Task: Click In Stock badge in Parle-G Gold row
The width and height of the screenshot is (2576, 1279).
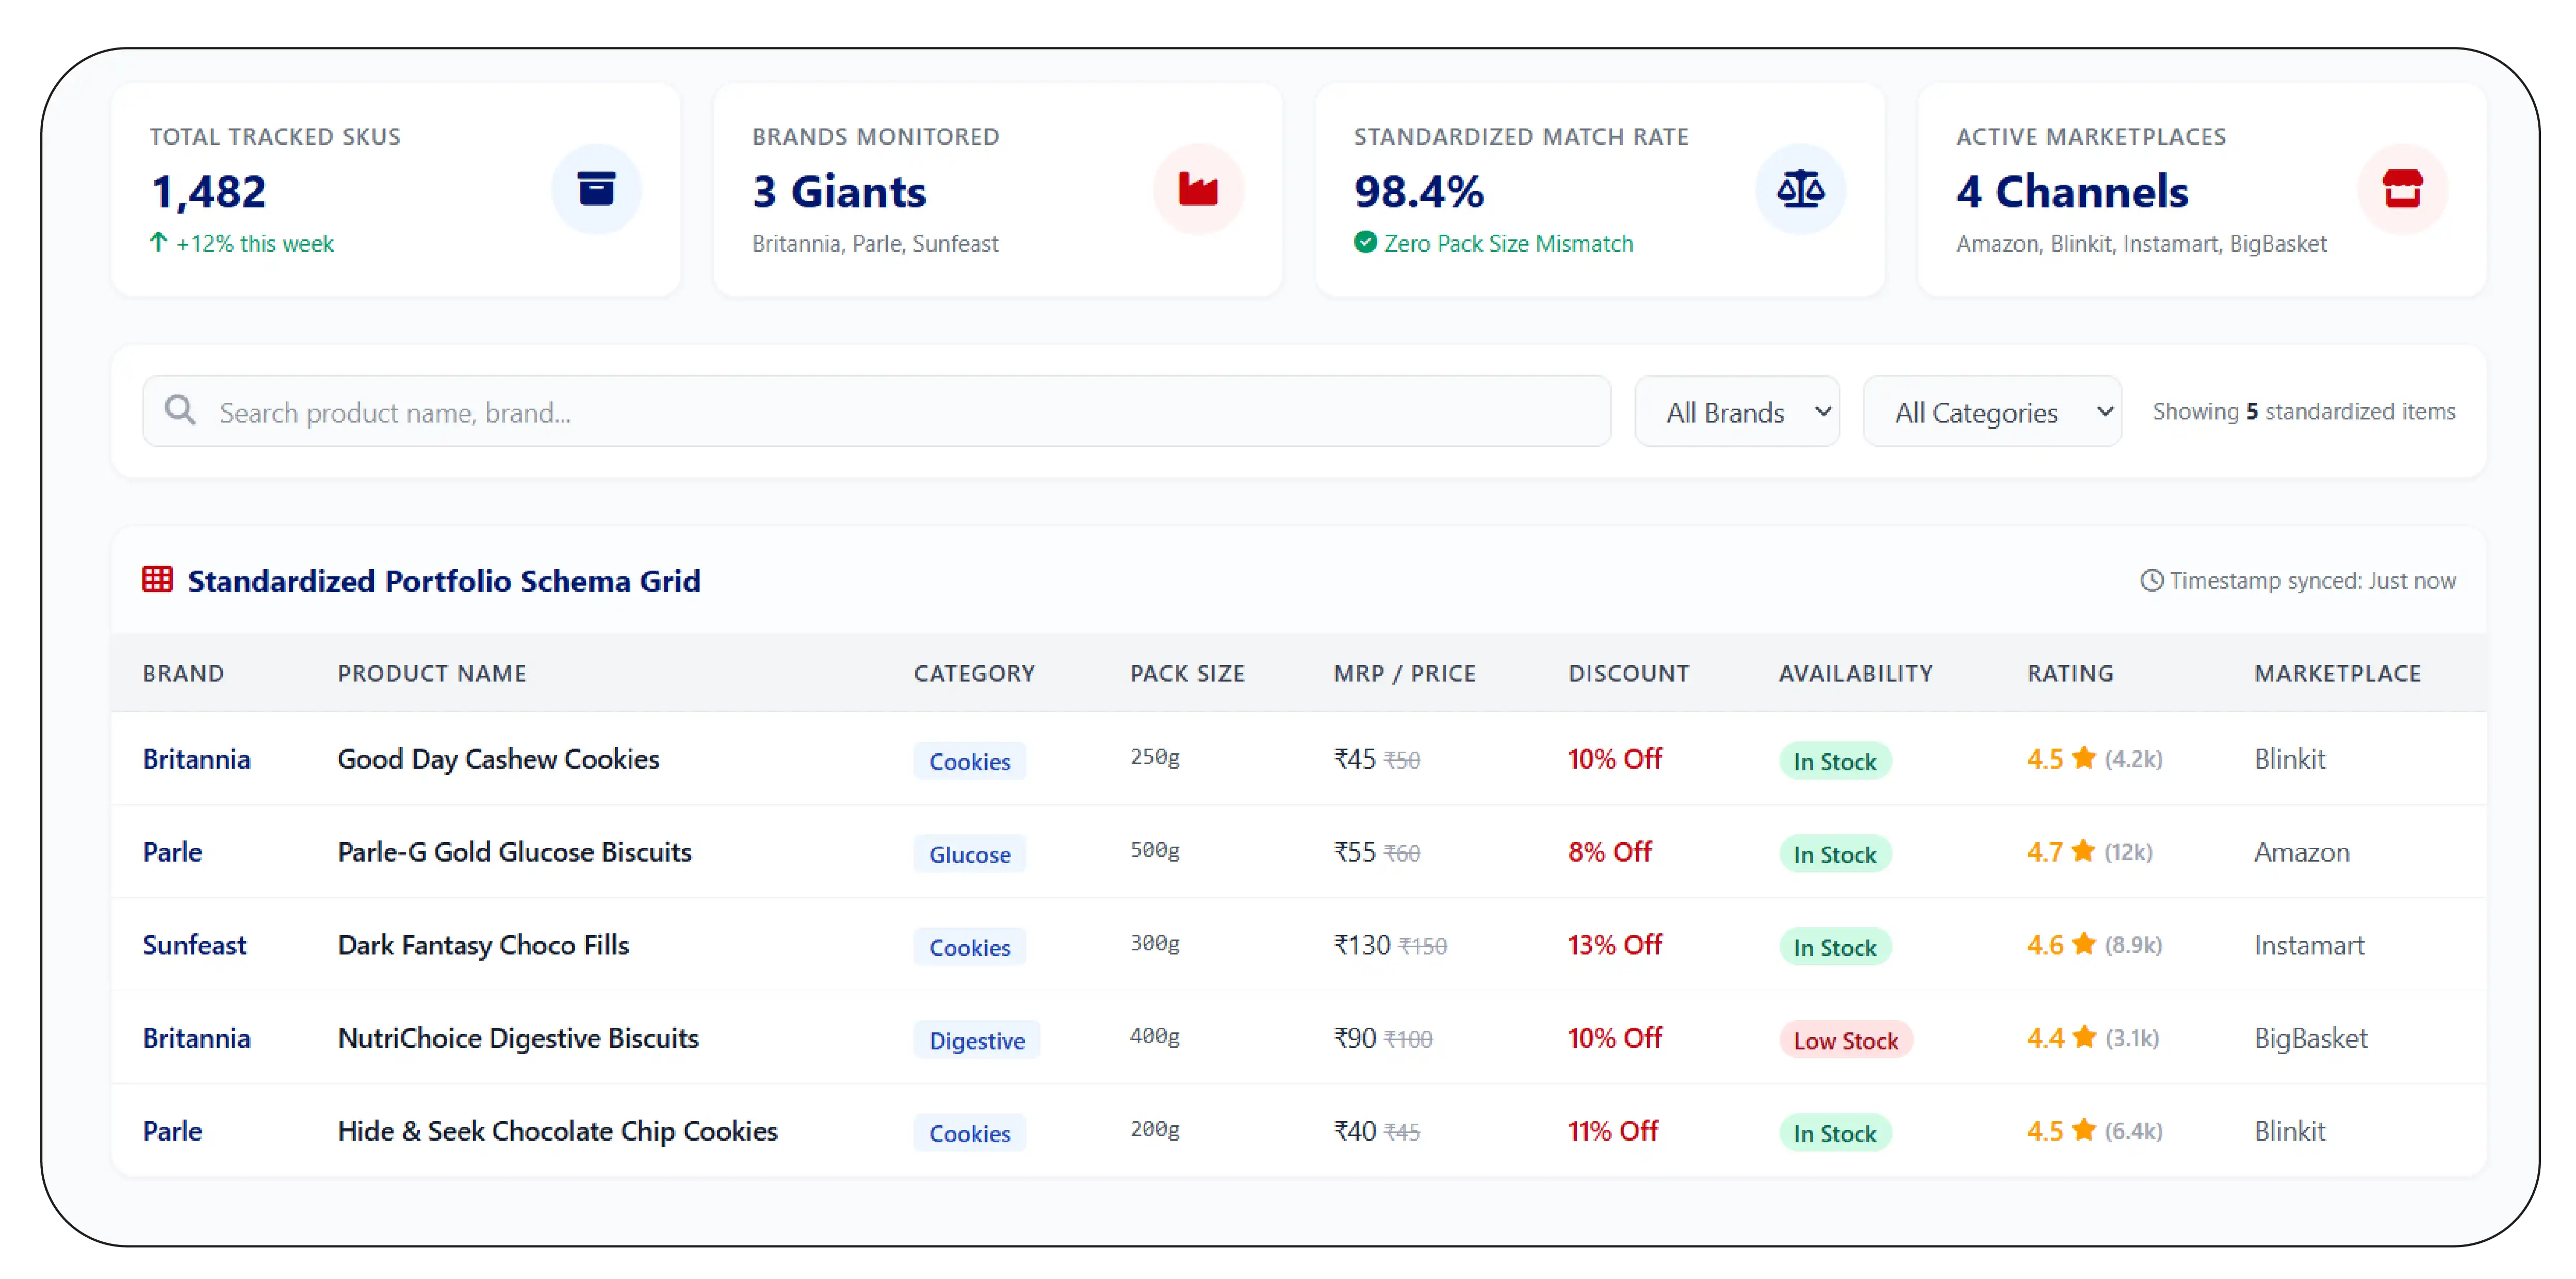Action: 1834,854
